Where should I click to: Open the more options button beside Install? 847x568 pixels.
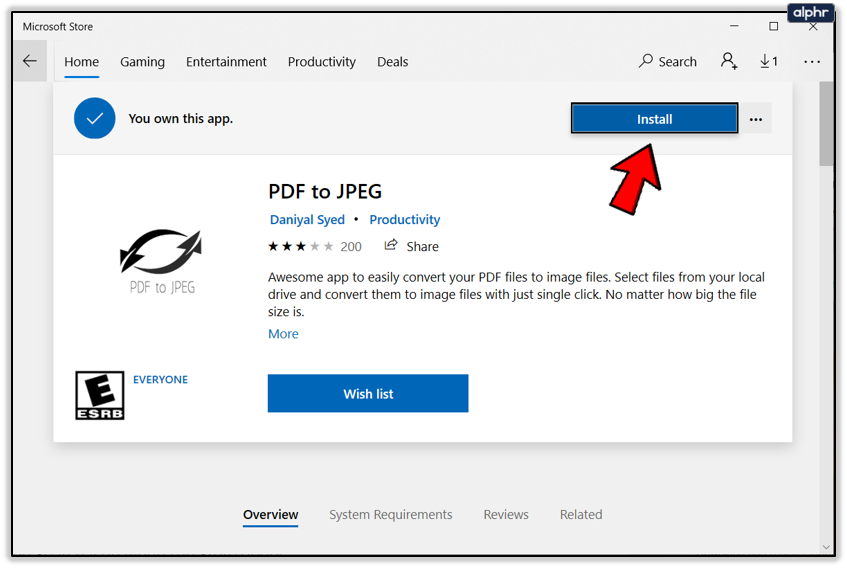[756, 119]
